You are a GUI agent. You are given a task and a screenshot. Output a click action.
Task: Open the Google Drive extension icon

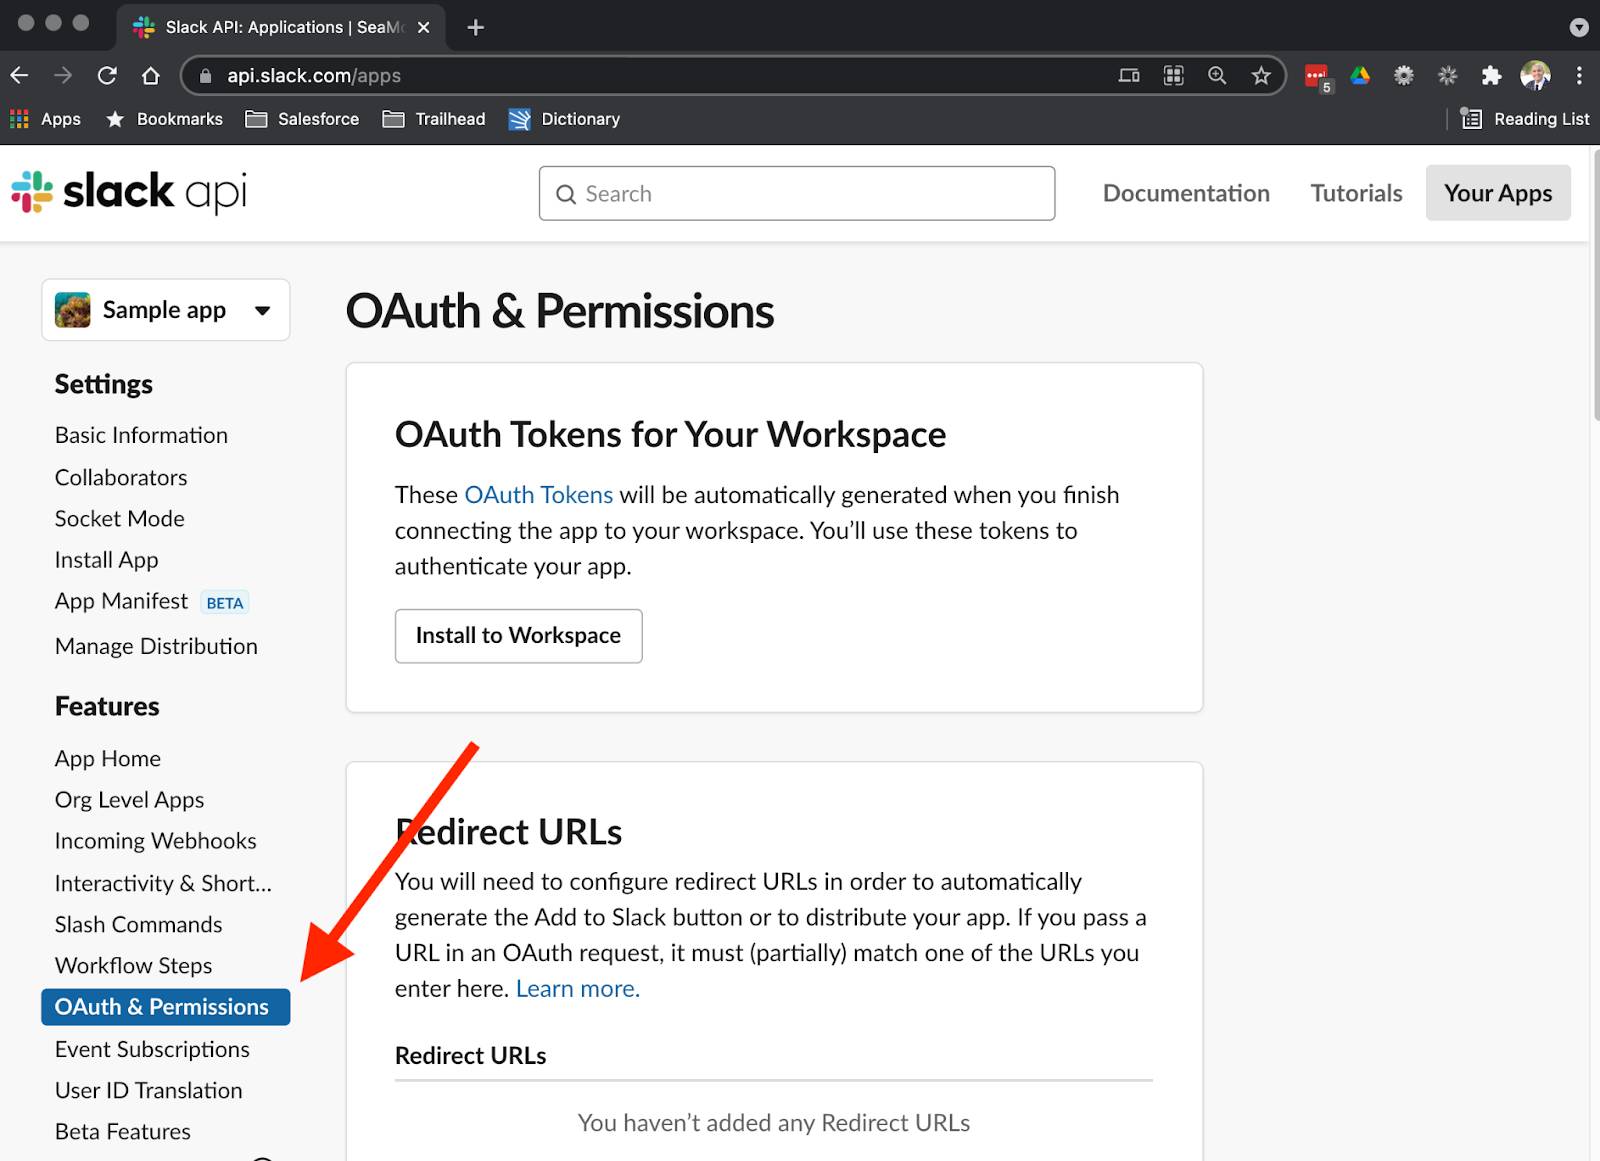point(1360,75)
